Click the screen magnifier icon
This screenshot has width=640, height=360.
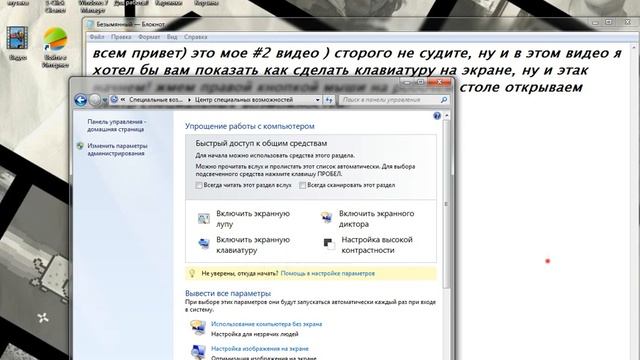(x=204, y=218)
